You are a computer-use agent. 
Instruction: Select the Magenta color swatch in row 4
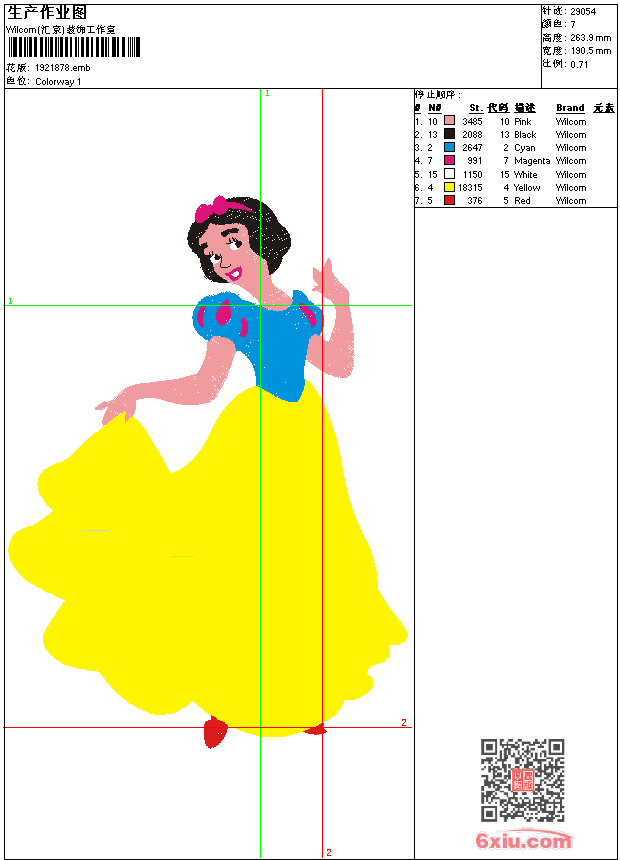coord(449,160)
